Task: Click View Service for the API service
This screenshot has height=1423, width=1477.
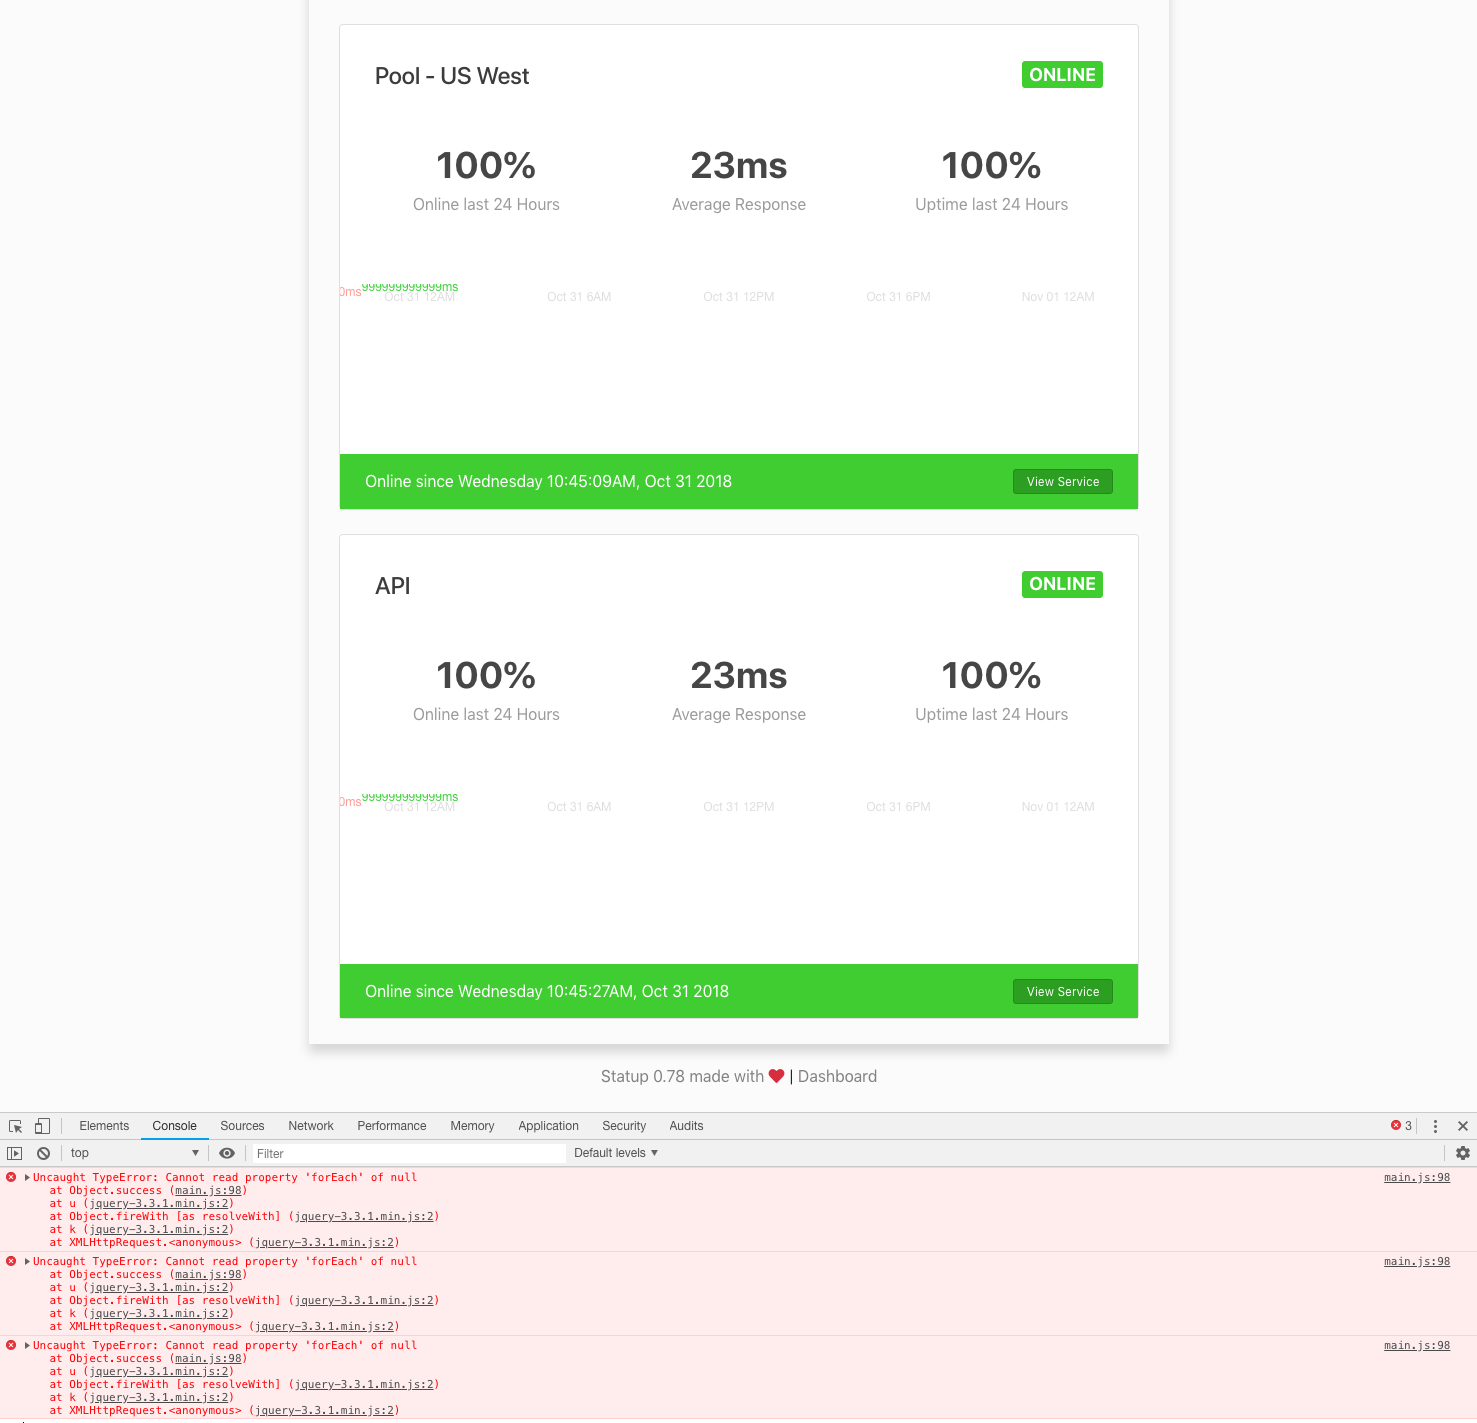Action: pos(1062,991)
